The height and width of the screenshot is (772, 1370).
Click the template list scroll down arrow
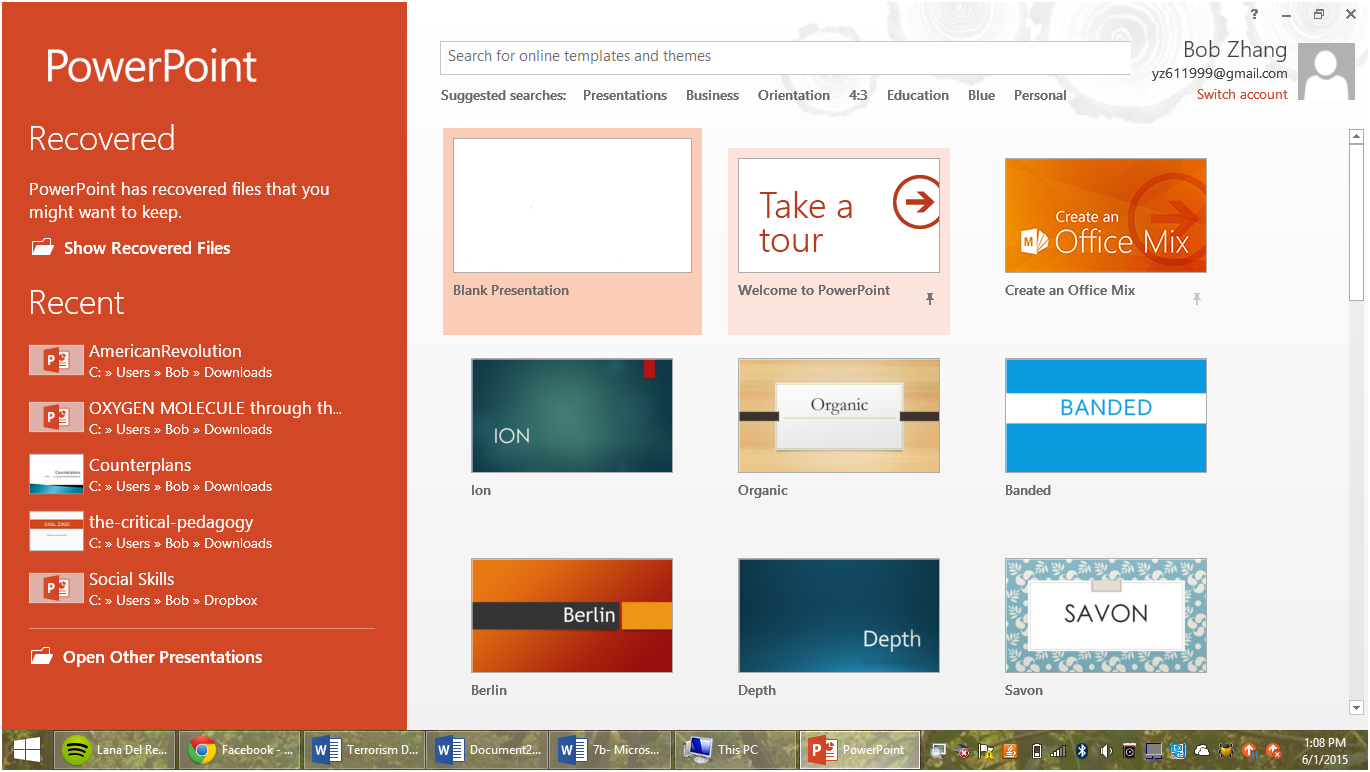coord(1356,708)
